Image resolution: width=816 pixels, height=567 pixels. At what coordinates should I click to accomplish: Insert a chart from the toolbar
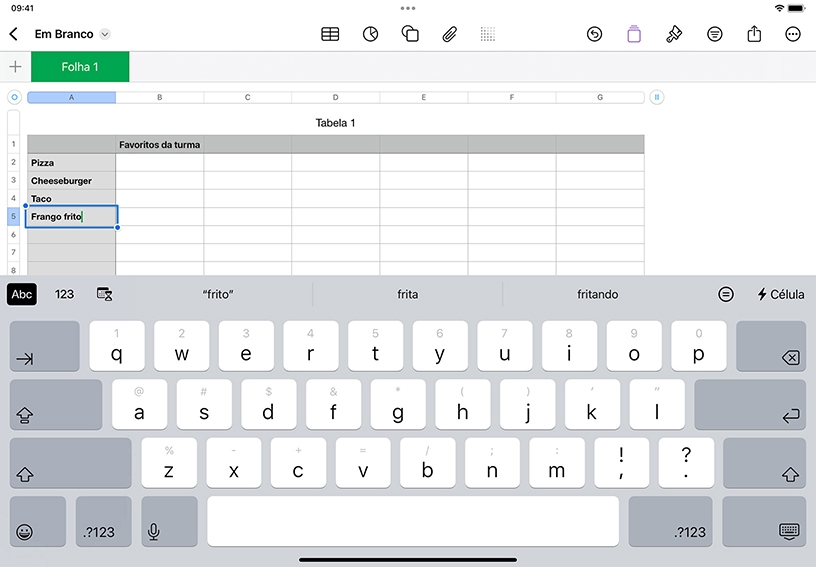pyautogui.click(x=370, y=34)
